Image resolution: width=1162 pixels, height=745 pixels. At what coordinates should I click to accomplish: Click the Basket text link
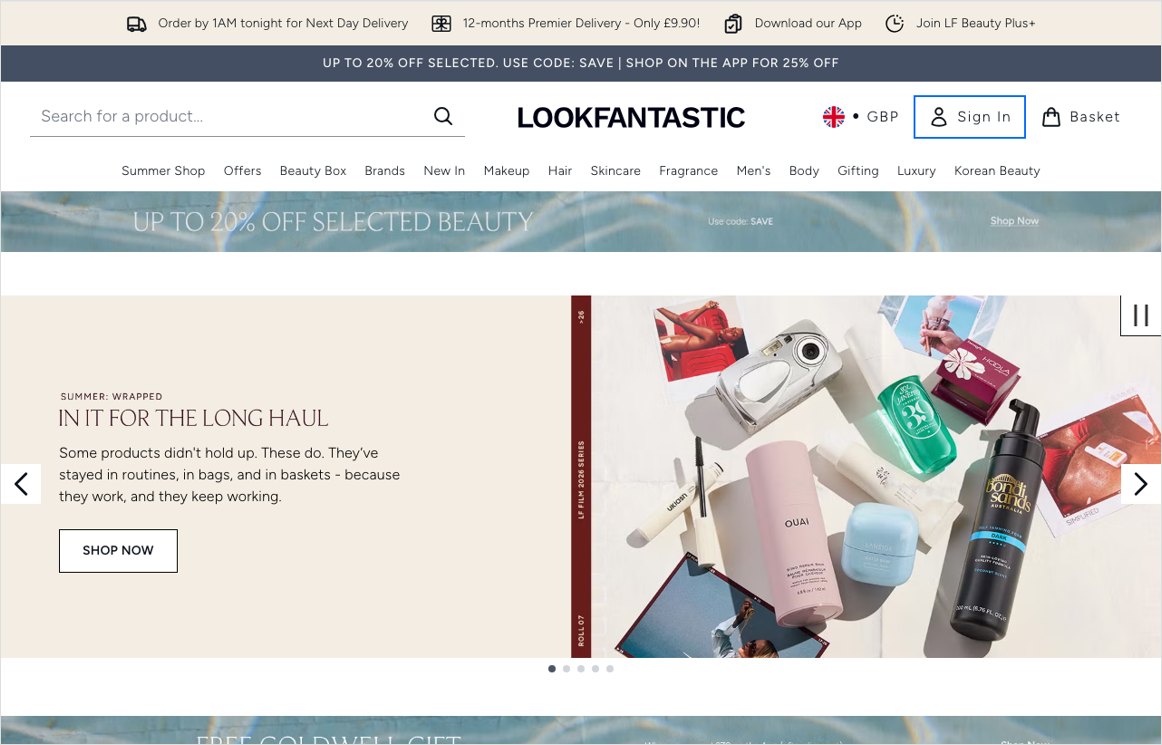[1095, 116]
